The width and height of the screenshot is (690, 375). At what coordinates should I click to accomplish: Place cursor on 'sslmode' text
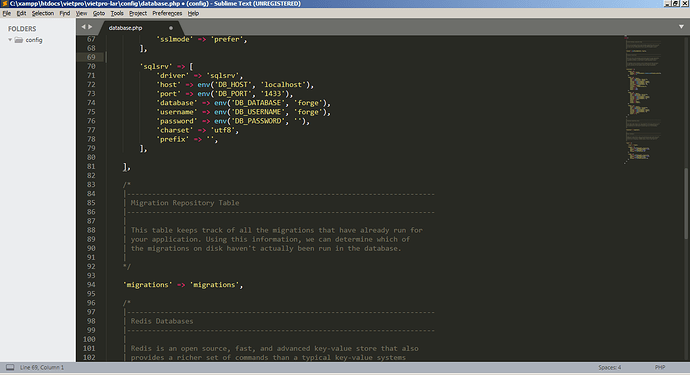click(x=175, y=39)
